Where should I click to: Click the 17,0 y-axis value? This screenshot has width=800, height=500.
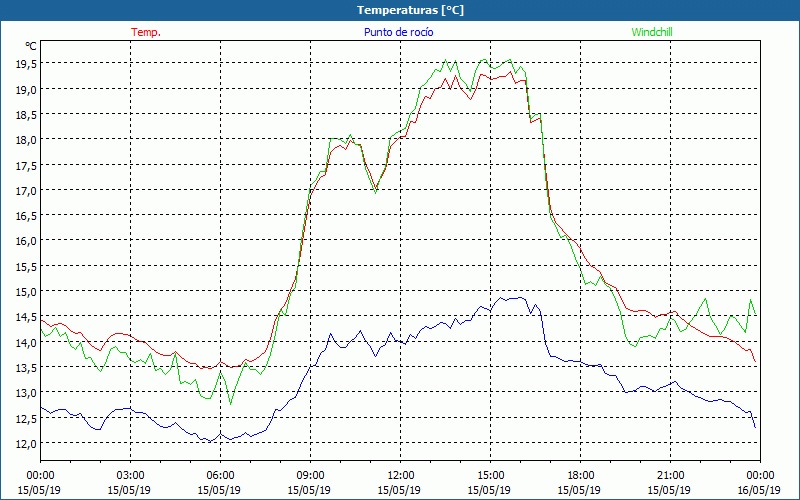pos(27,191)
